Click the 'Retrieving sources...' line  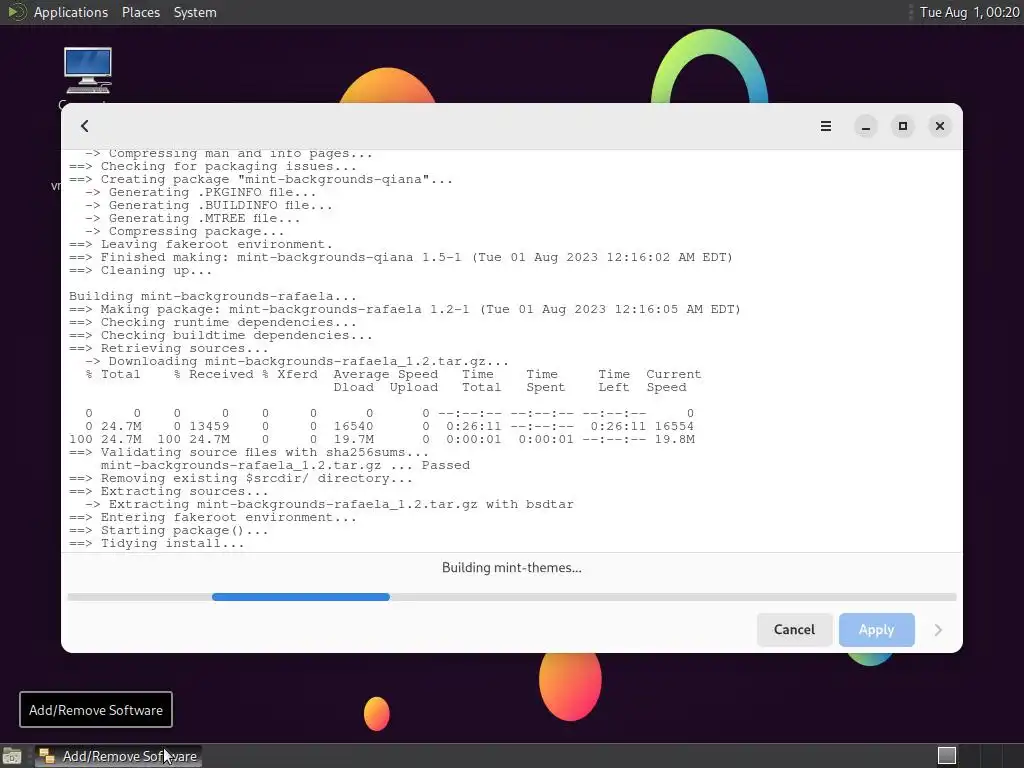tap(168, 349)
